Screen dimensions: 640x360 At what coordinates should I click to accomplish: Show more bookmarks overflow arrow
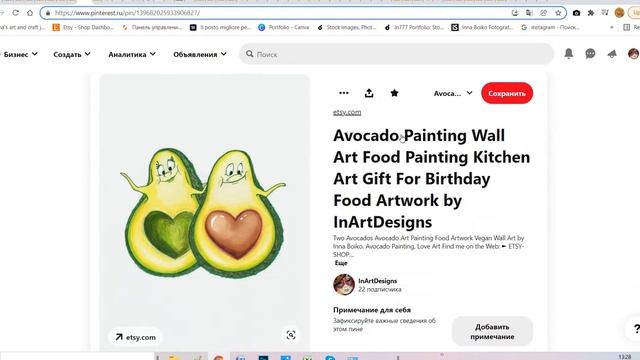click(x=611, y=27)
